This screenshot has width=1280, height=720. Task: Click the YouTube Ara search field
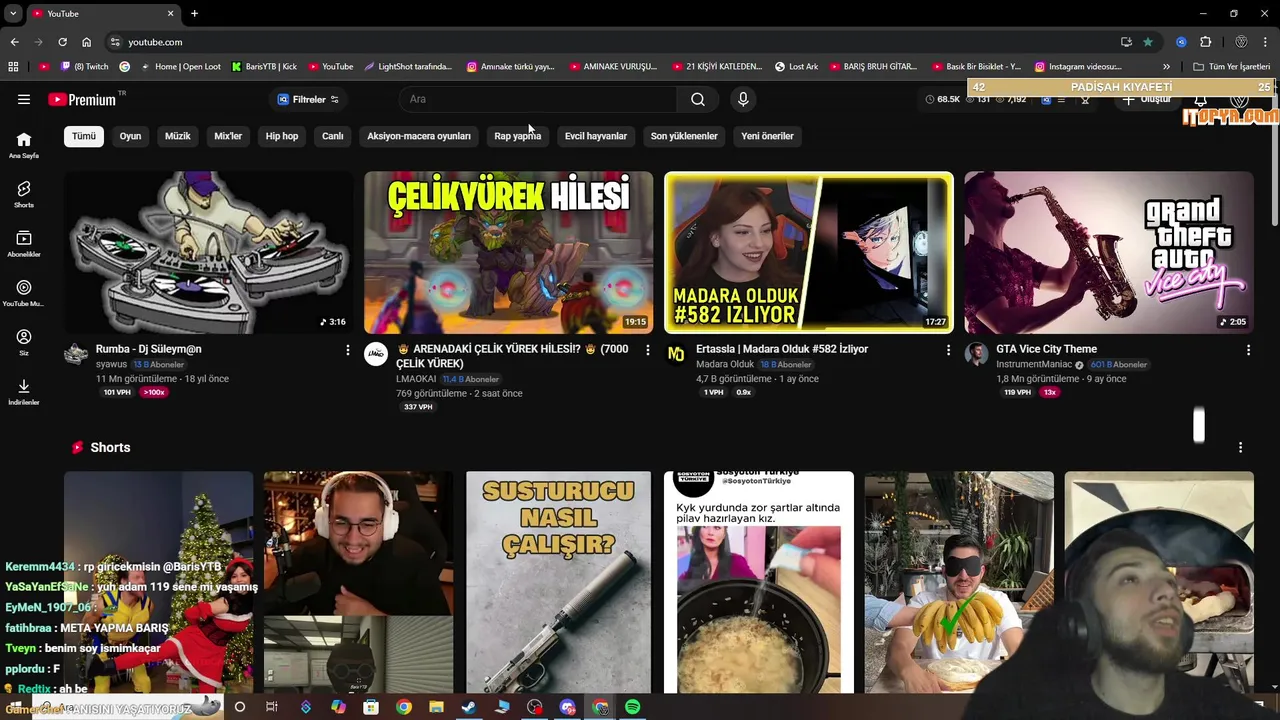coord(540,99)
